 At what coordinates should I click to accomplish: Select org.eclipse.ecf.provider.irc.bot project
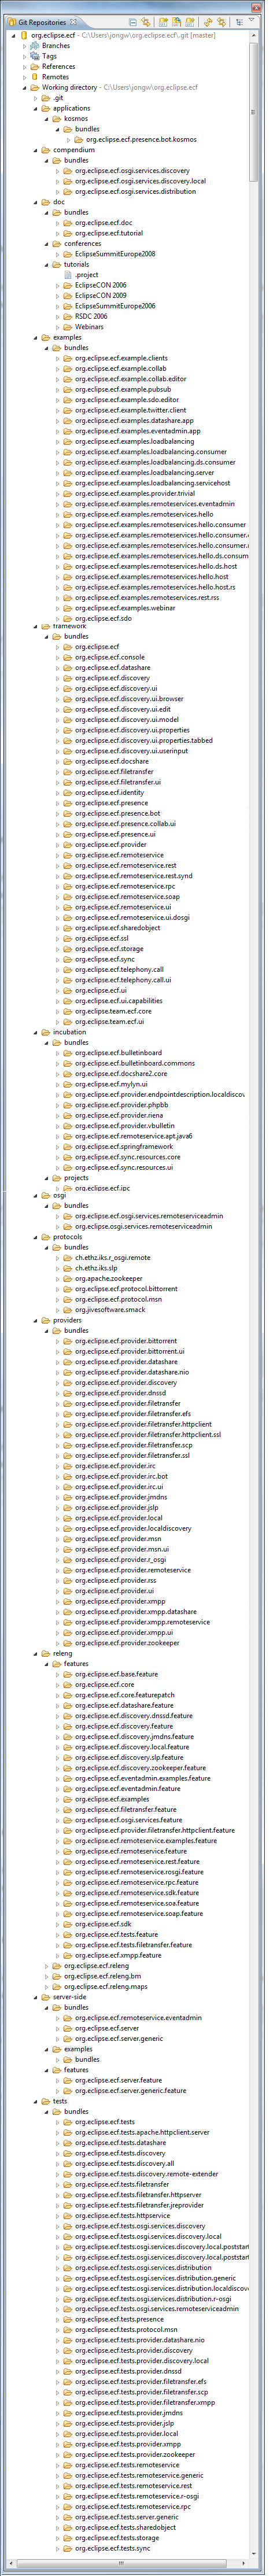click(x=121, y=1476)
